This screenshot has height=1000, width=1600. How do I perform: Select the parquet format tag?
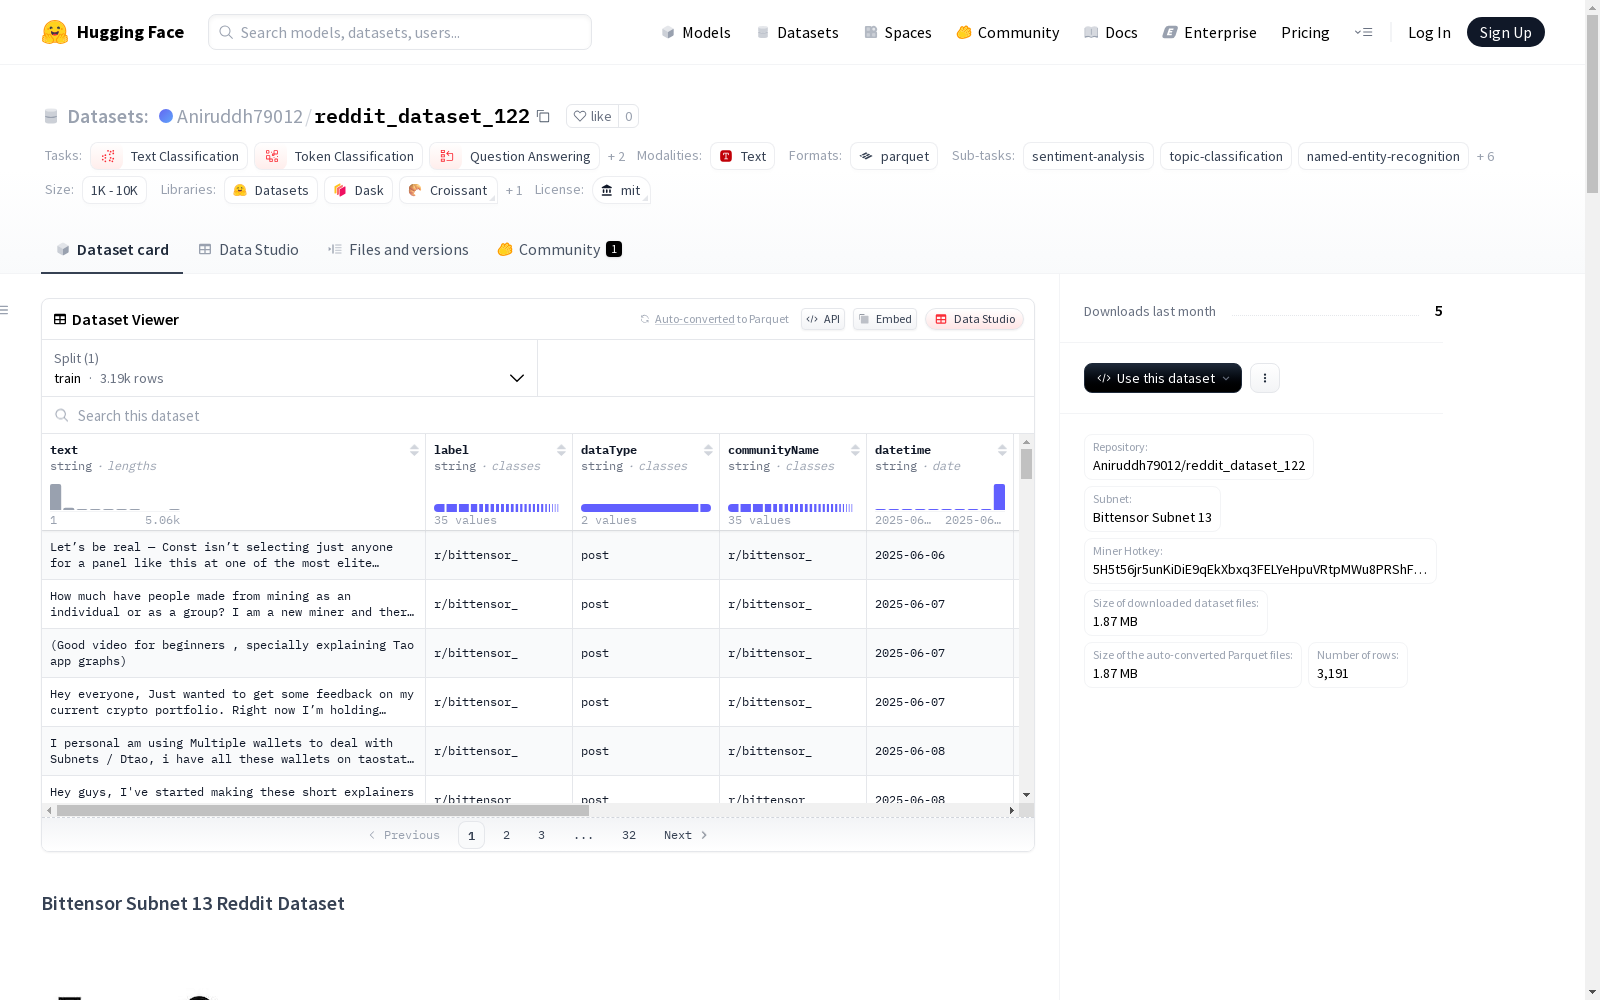(894, 156)
